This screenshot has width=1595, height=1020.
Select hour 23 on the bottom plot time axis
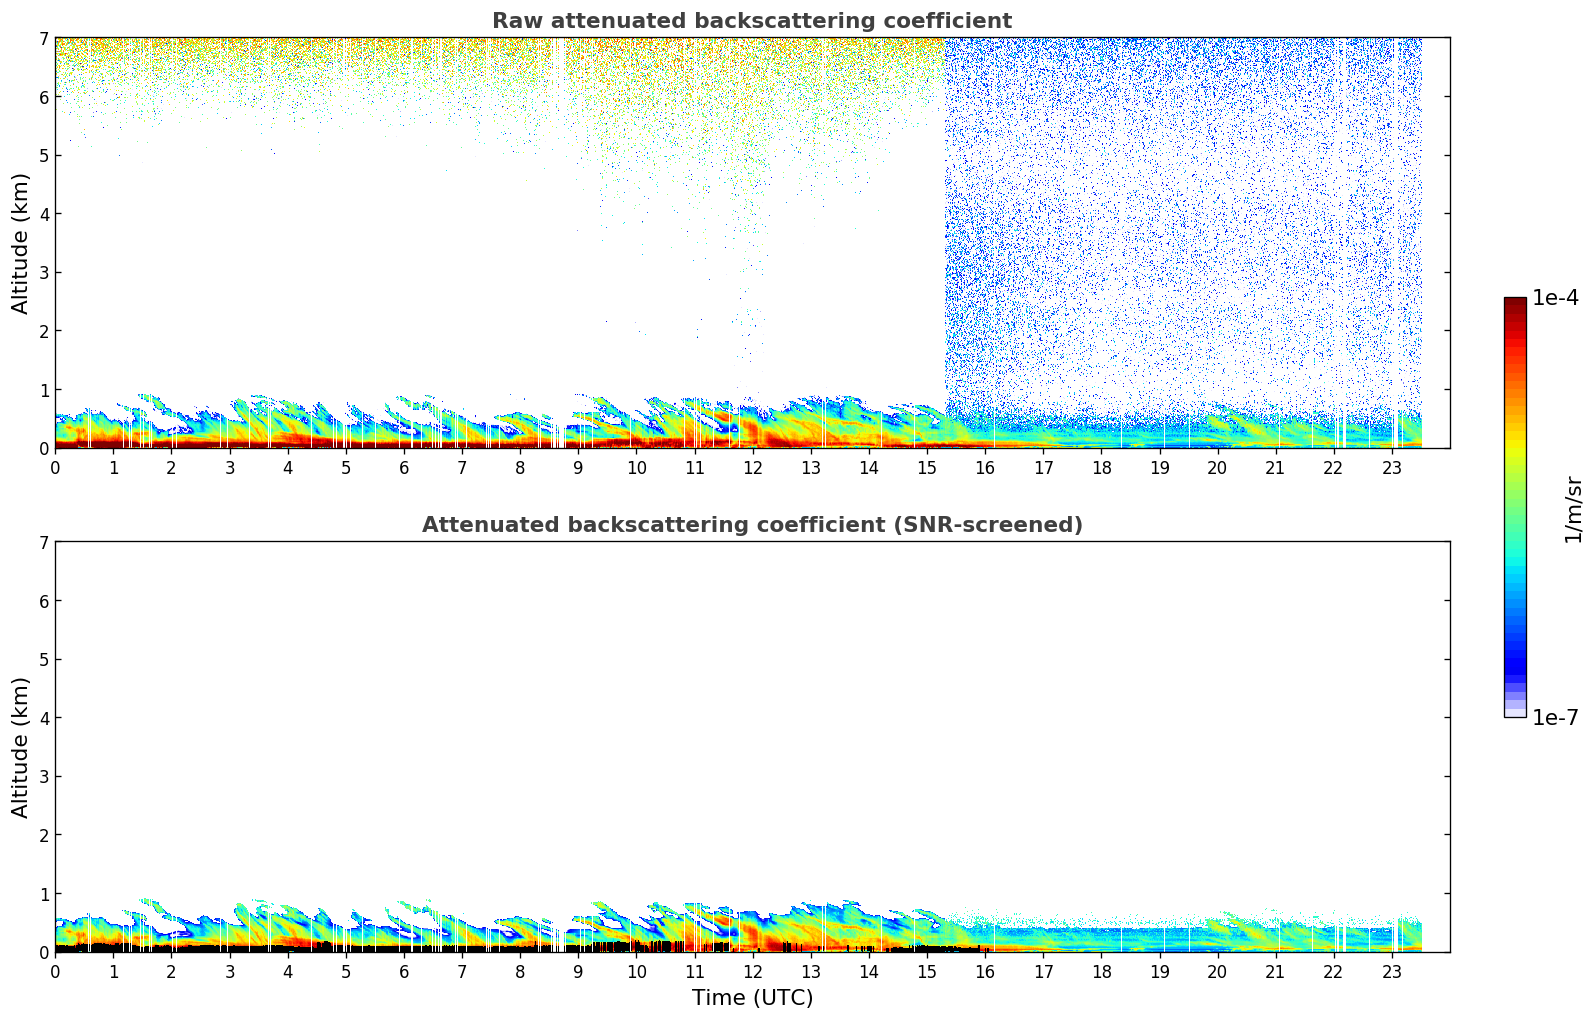click(x=1392, y=972)
